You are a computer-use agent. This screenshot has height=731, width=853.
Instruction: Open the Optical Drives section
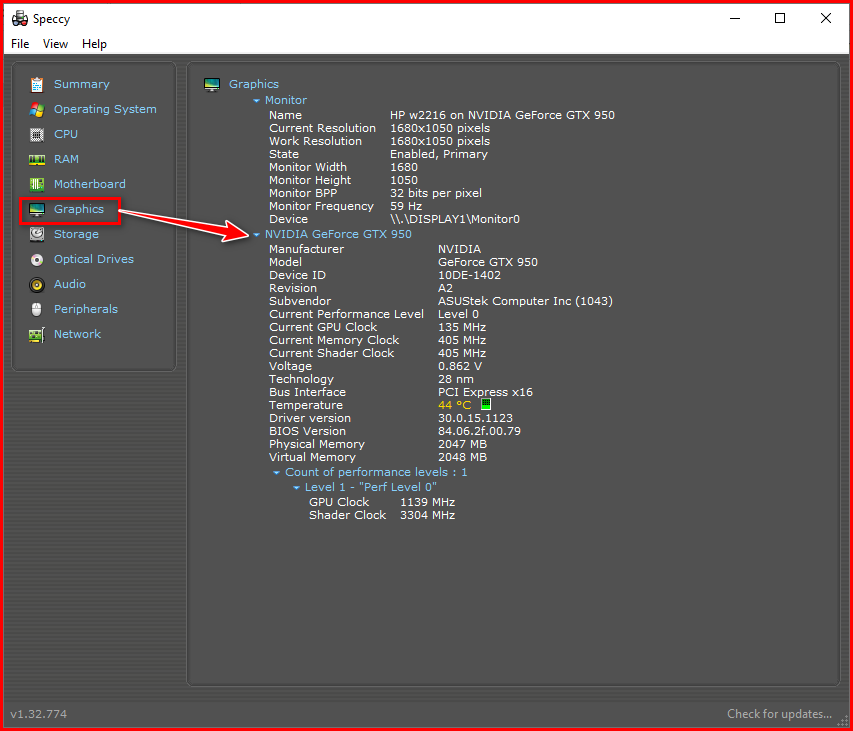94,259
